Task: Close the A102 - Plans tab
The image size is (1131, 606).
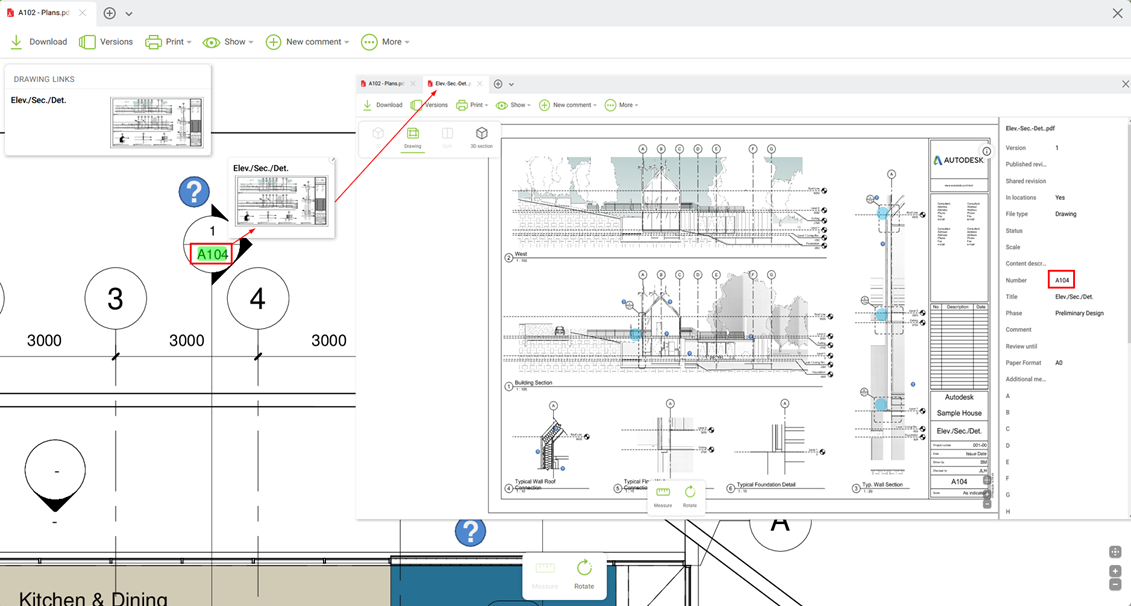Action: coord(82,13)
